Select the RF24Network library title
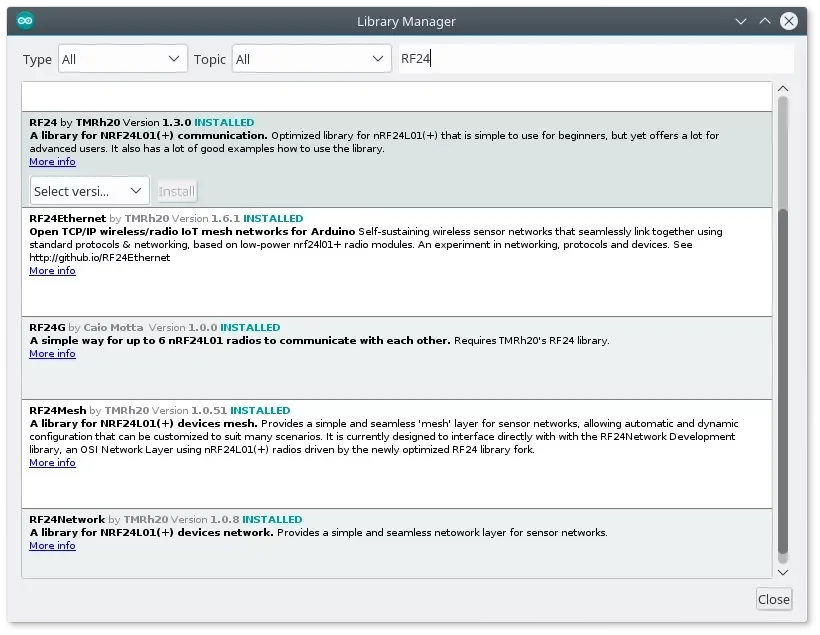The image size is (820, 635). point(67,519)
